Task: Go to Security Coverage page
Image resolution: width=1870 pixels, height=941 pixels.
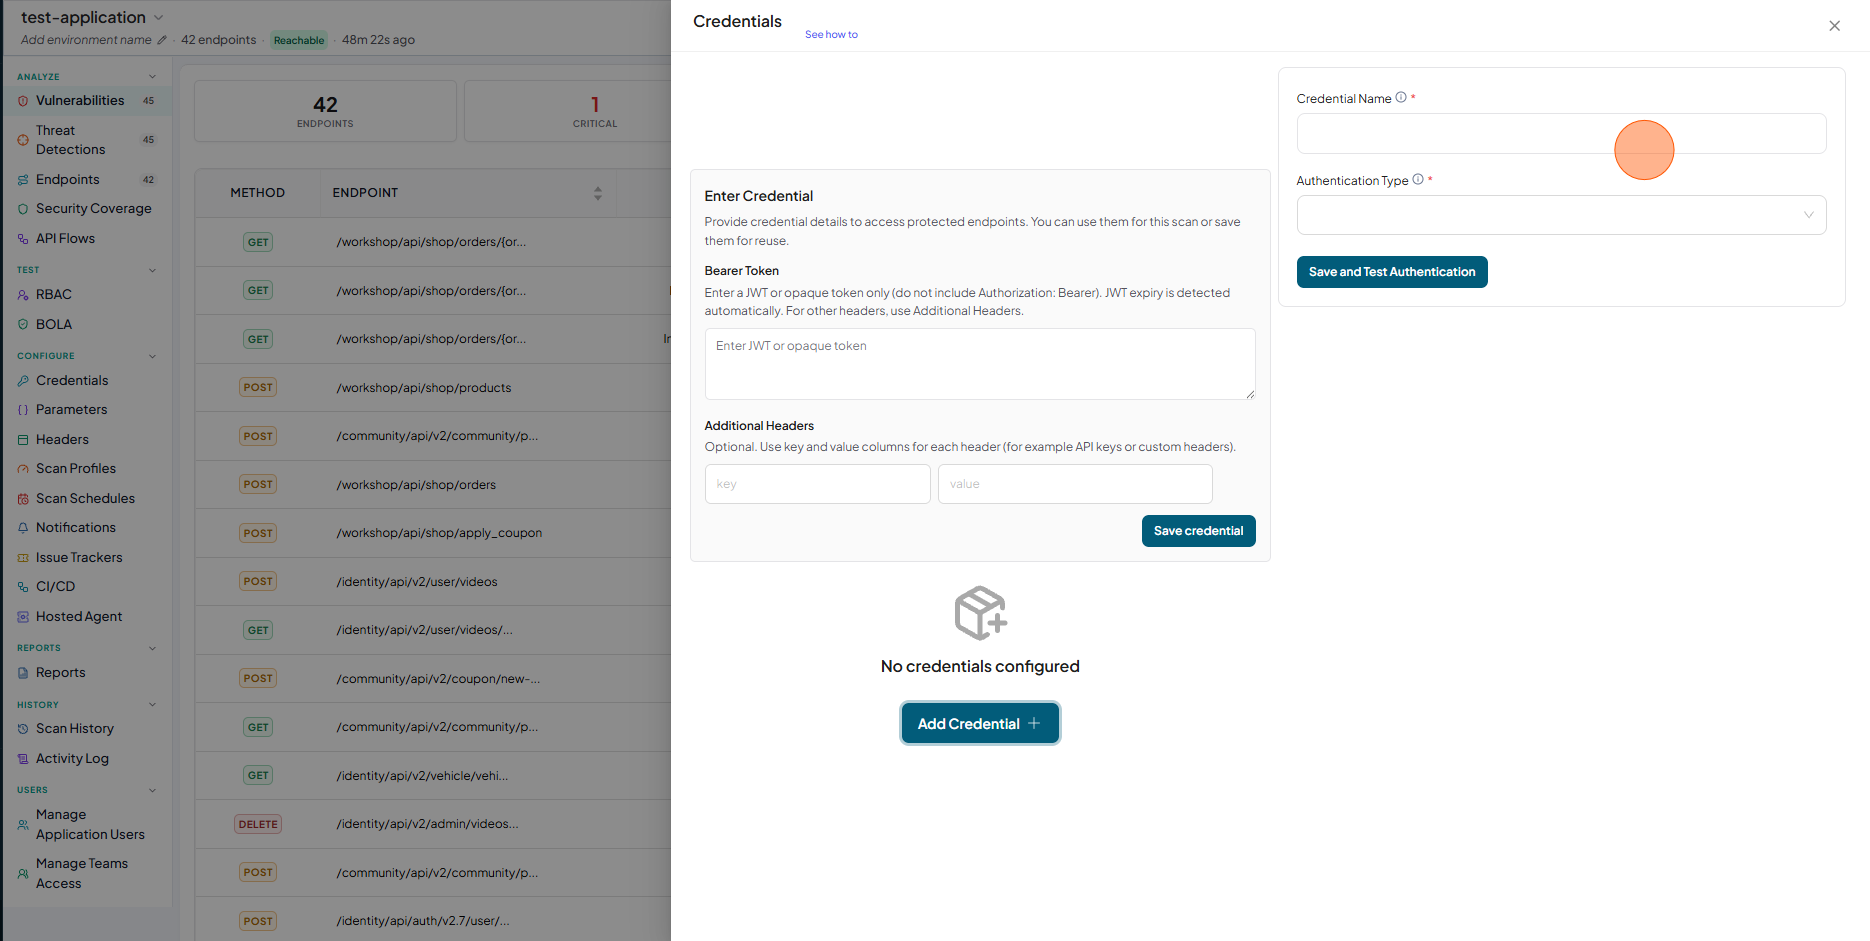Action: pos(94,209)
